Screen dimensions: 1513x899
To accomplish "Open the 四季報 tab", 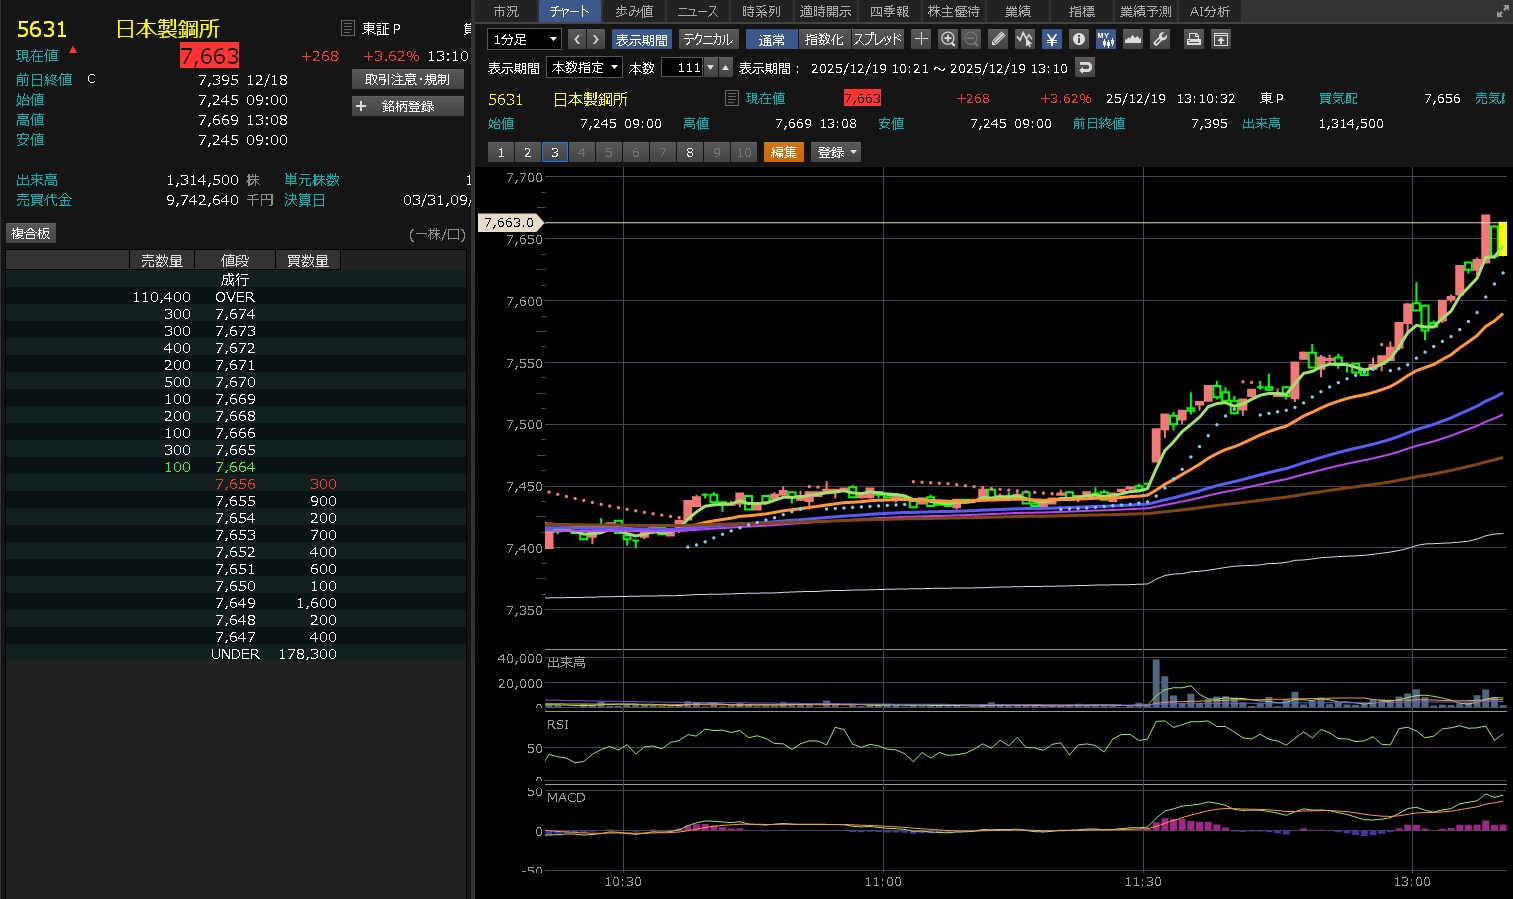I will click(889, 11).
